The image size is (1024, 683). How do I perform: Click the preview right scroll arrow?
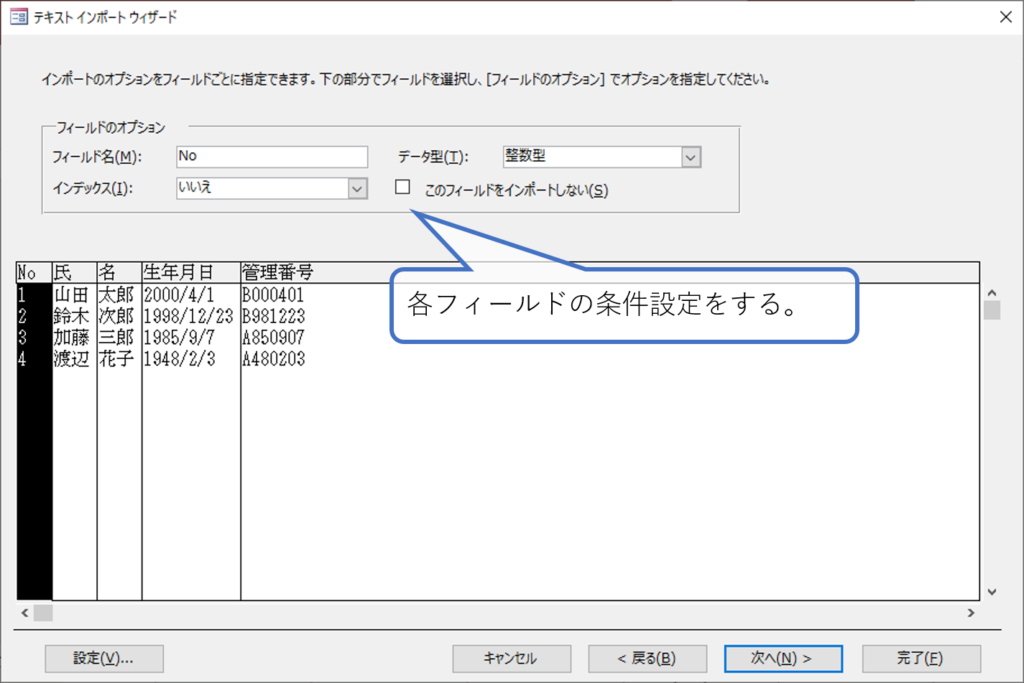coord(971,612)
